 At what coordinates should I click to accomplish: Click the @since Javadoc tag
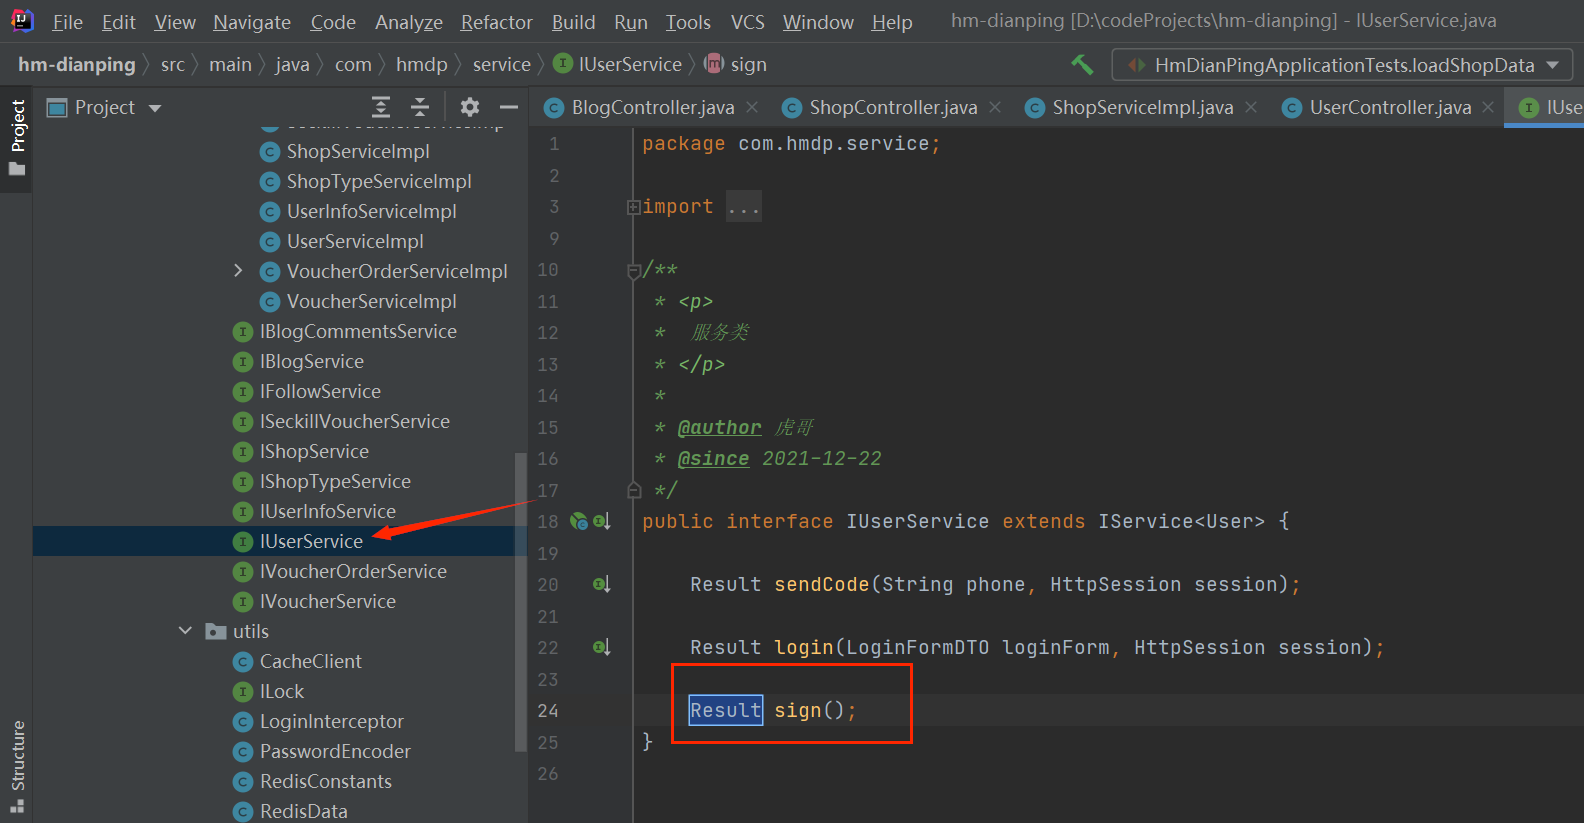tap(713, 458)
